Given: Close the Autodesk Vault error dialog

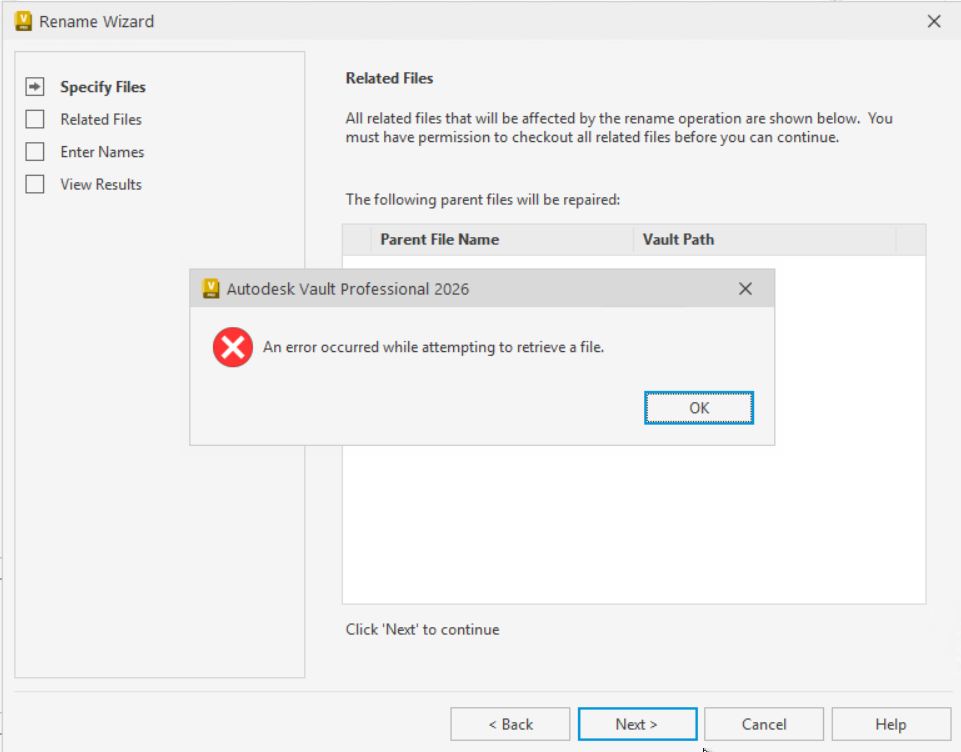Looking at the screenshot, I should pos(744,288).
